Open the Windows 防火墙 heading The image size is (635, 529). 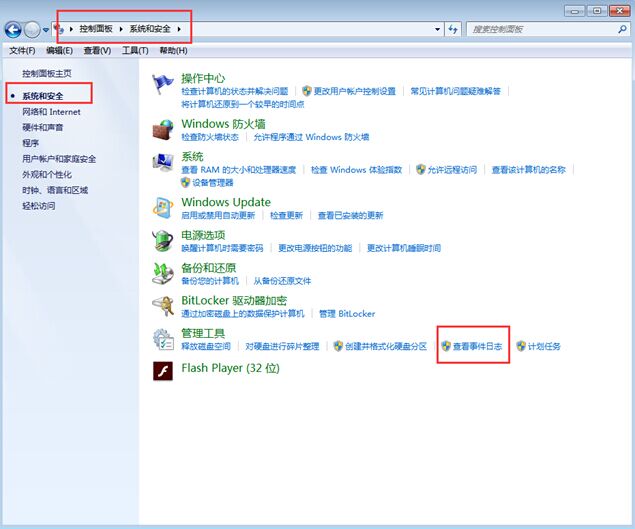[223, 124]
